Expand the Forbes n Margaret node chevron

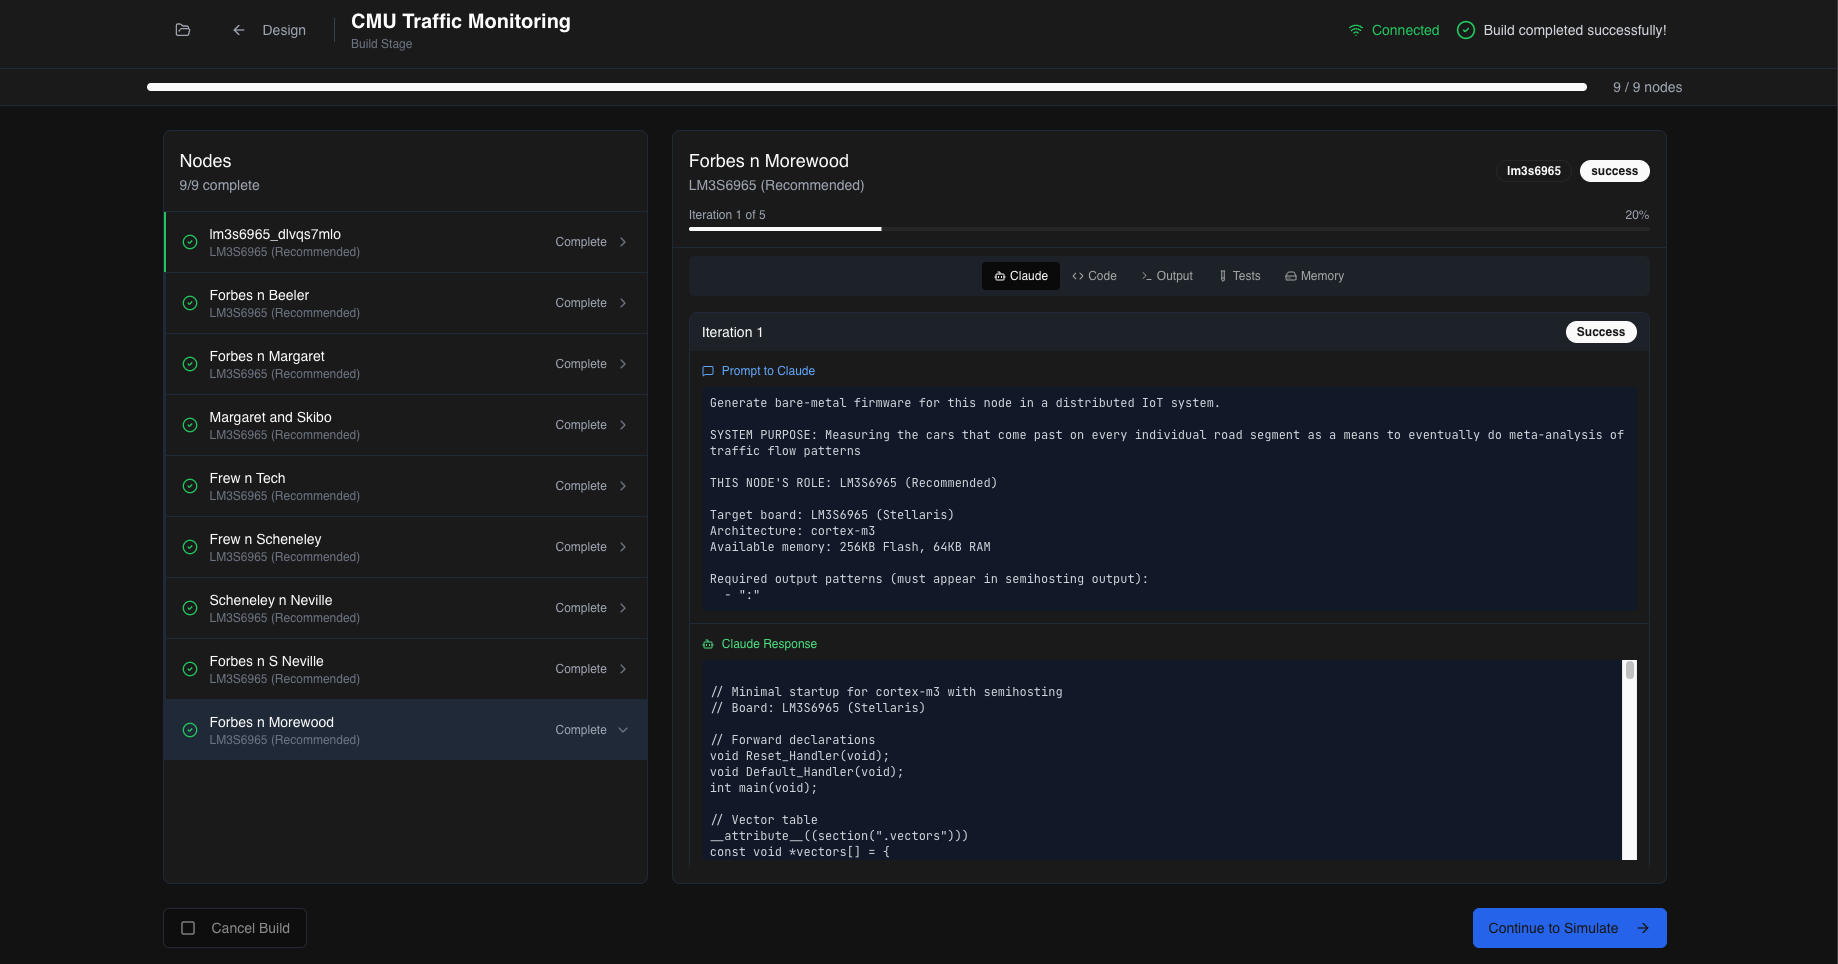623,364
